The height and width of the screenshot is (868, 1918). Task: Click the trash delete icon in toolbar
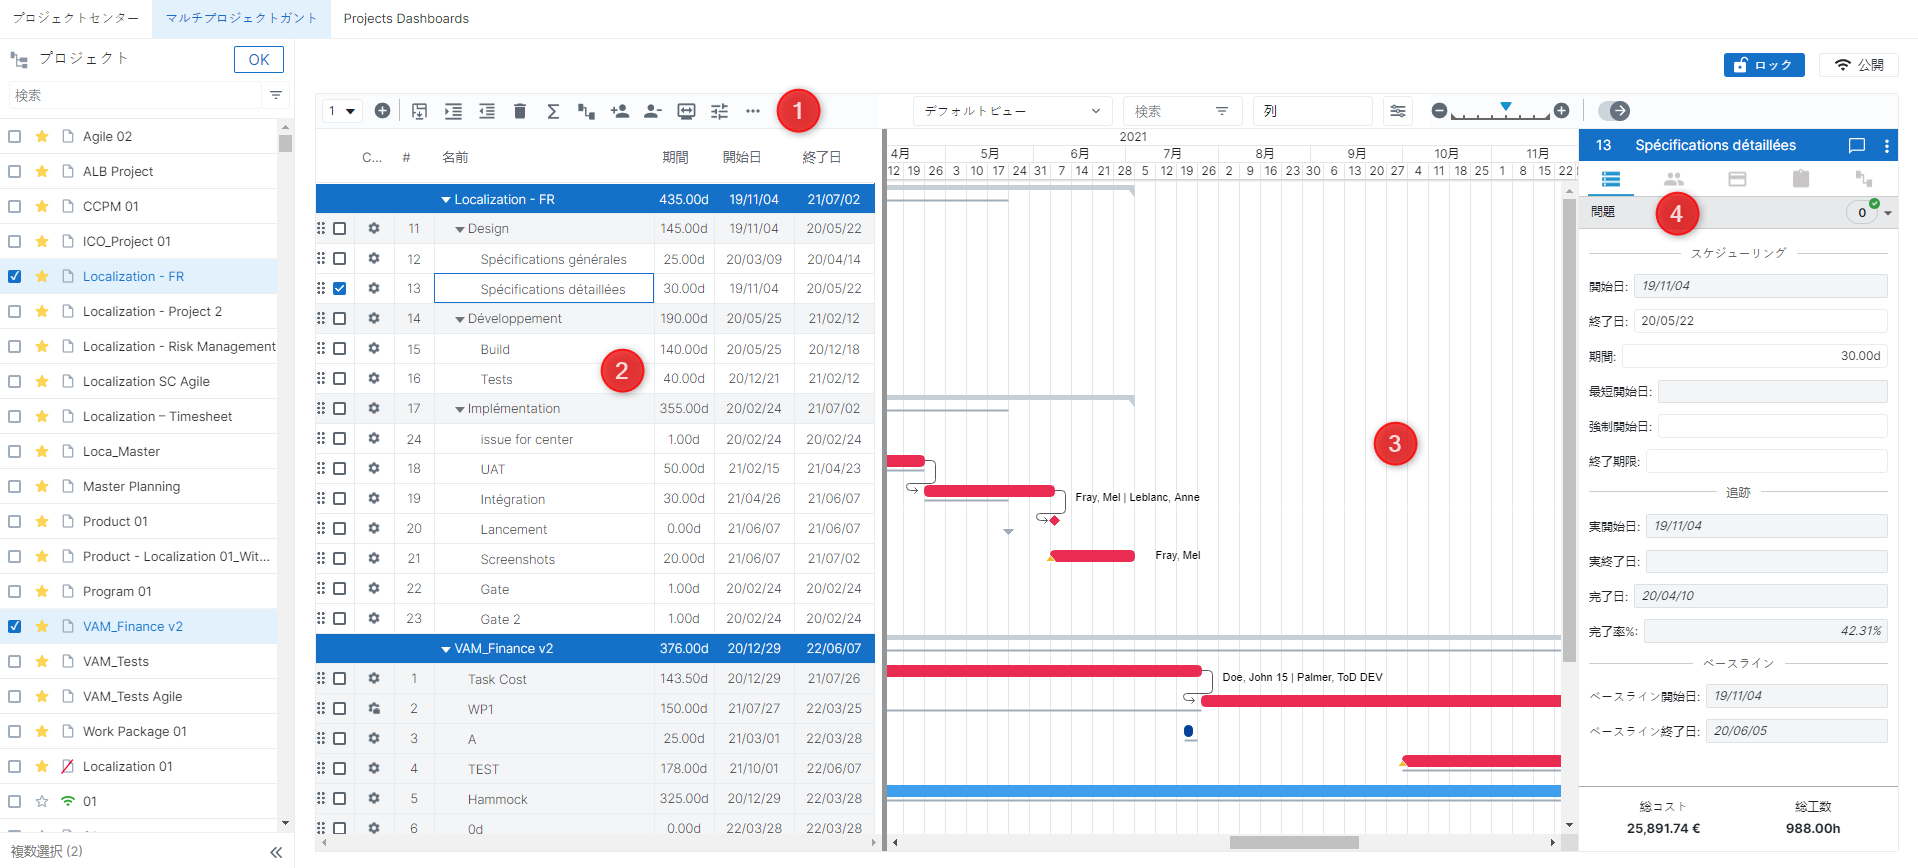point(520,111)
